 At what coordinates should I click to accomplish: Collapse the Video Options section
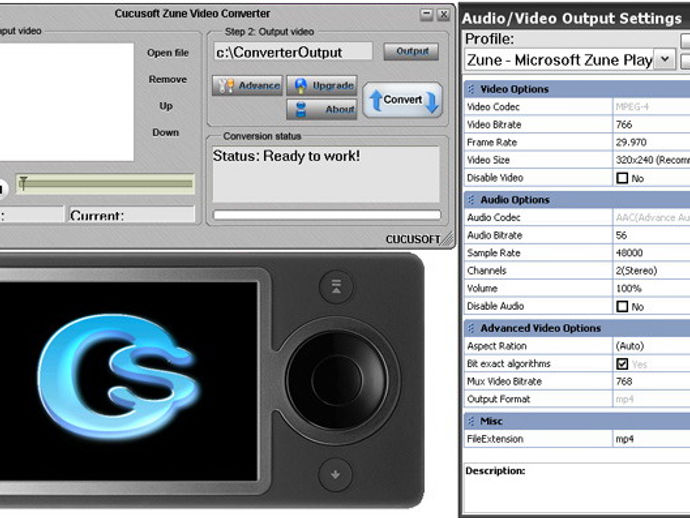471,89
